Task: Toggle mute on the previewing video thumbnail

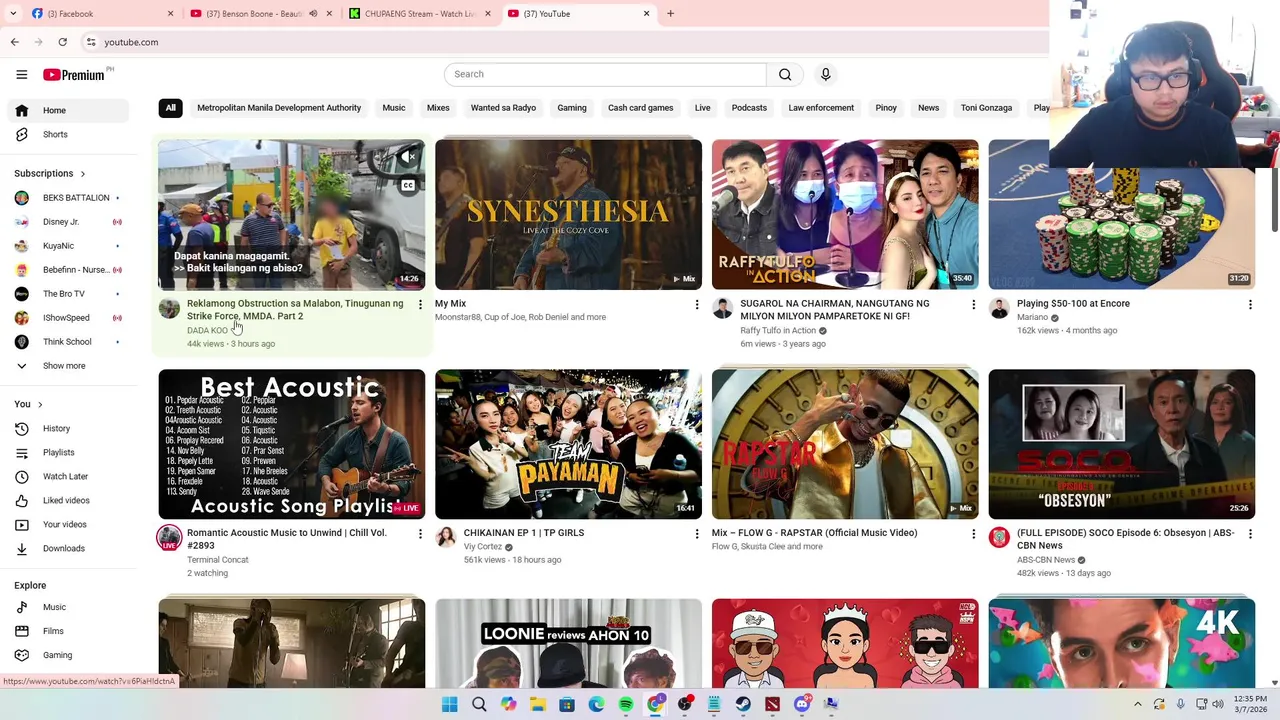Action: pos(407,158)
